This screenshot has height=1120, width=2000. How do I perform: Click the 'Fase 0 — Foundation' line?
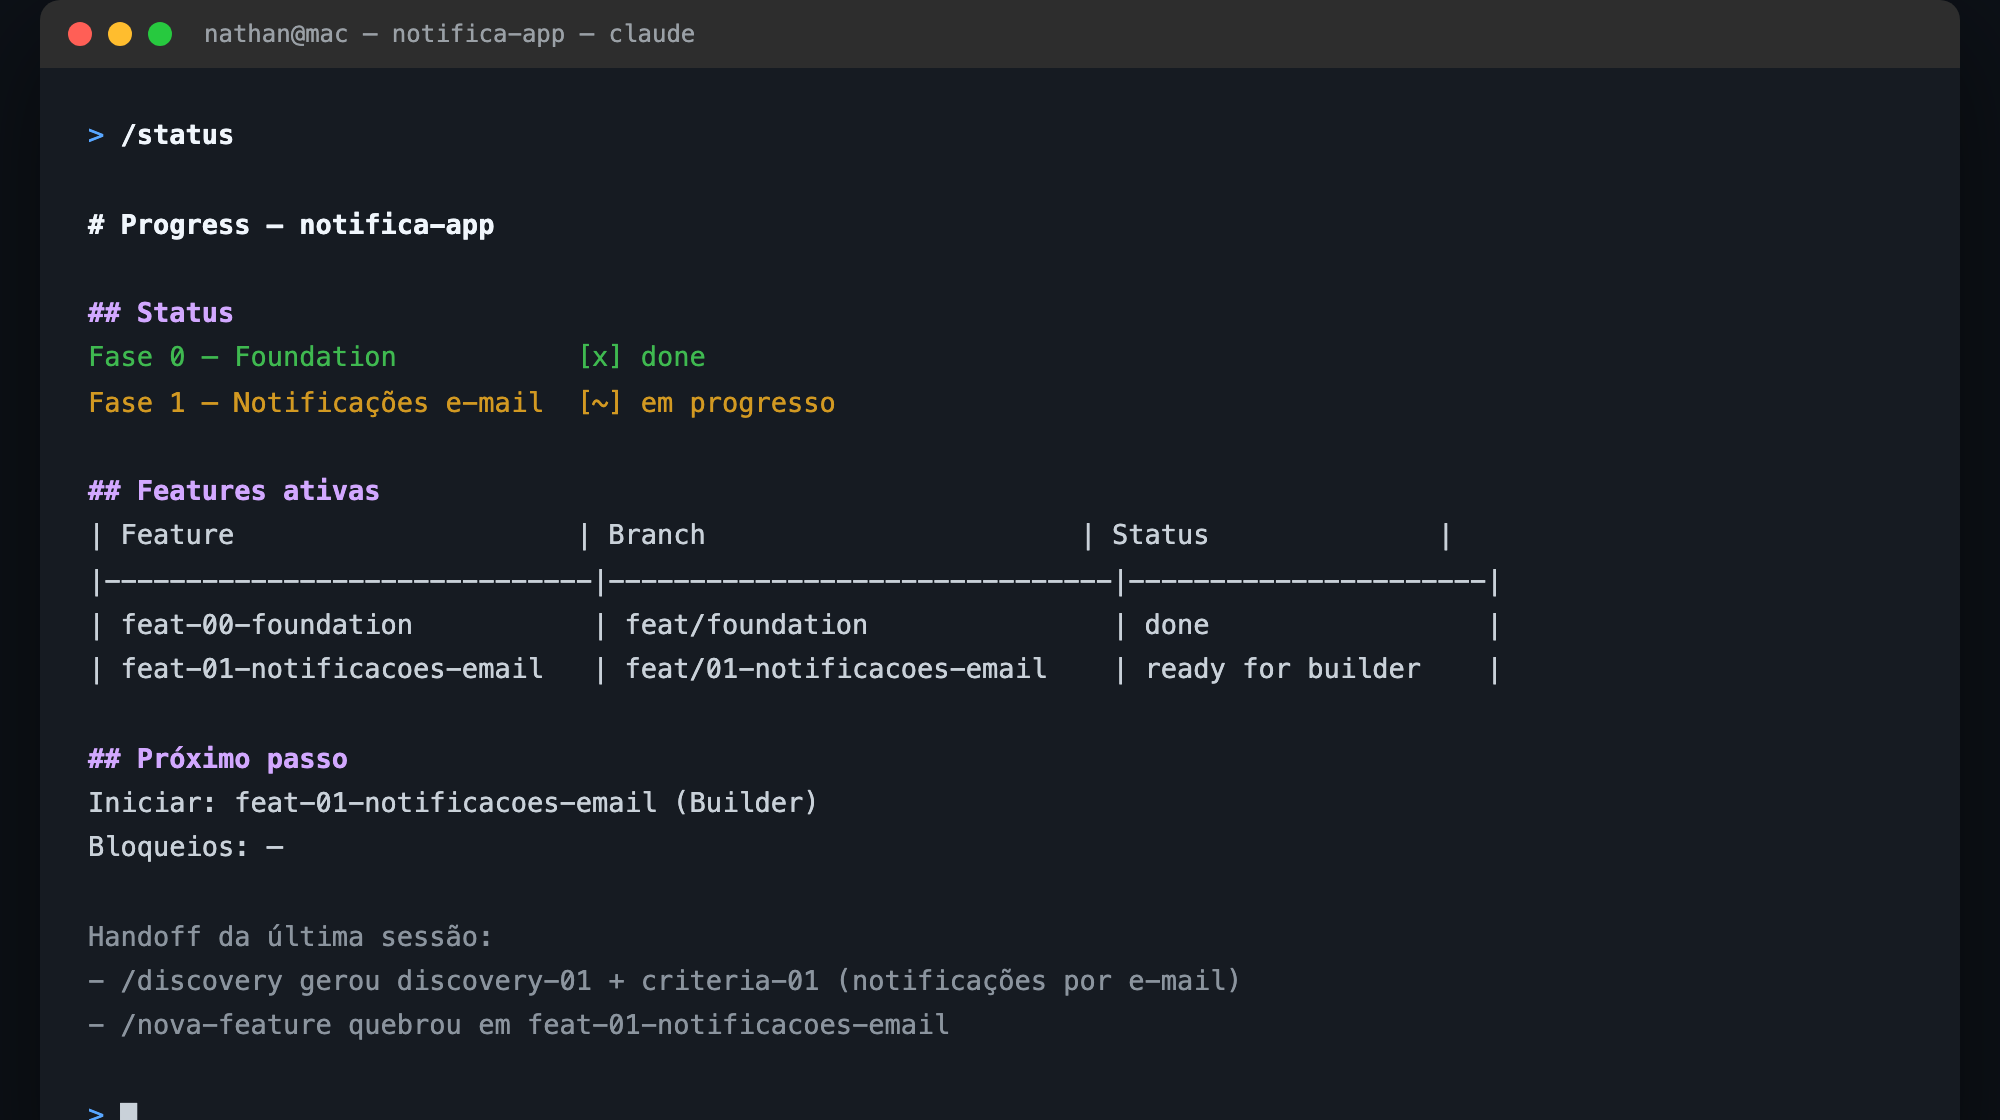[242, 357]
